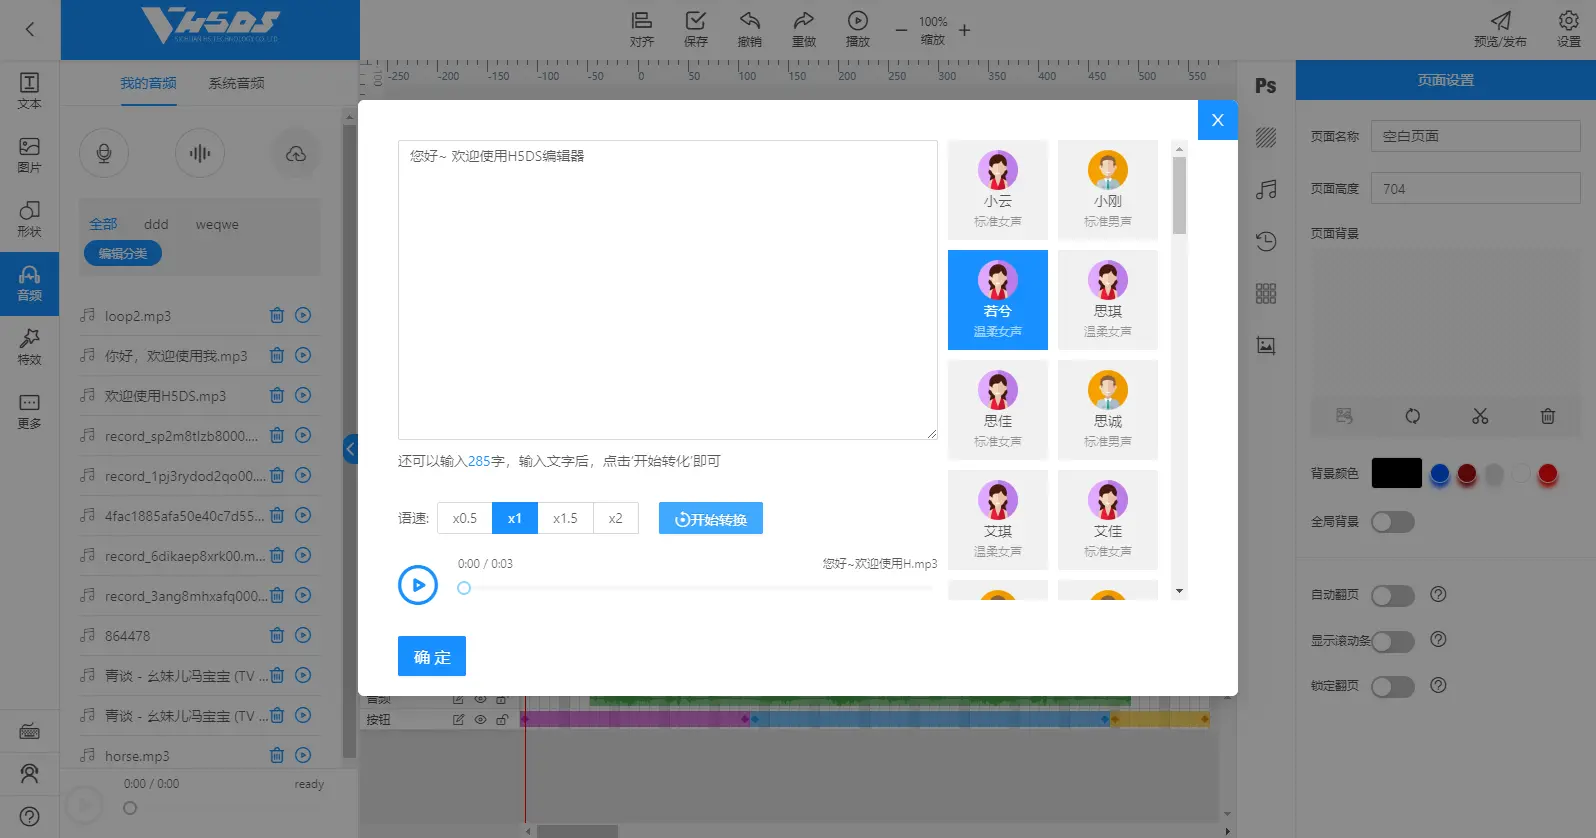Pick the black background color swatch
This screenshot has height=838, width=1596.
coord(1396,473)
